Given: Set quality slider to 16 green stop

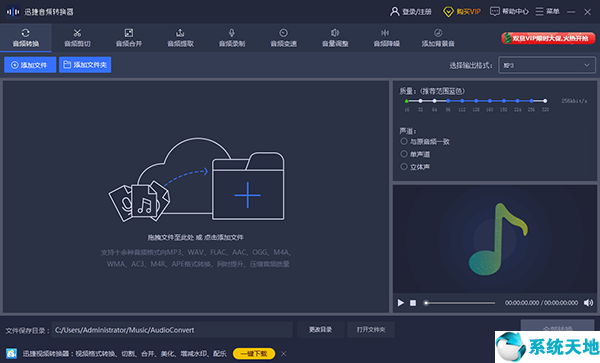Looking at the screenshot, I should point(406,101).
